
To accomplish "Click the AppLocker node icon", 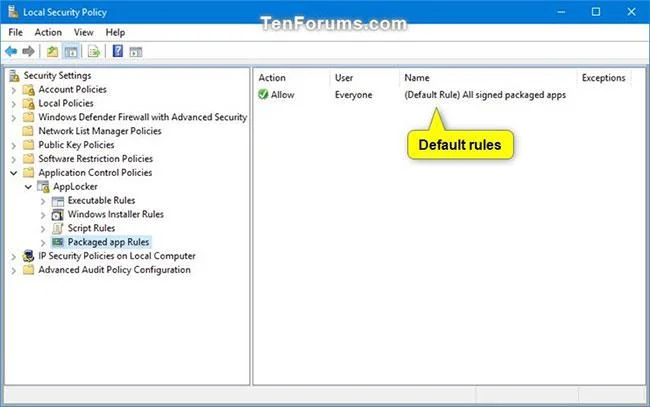I will pyautogui.click(x=44, y=187).
